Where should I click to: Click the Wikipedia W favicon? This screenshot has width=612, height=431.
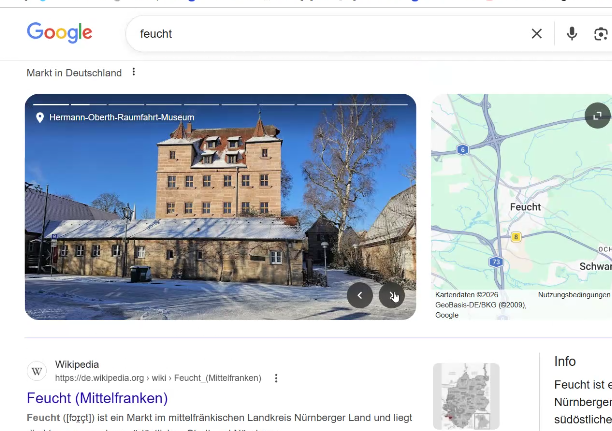(x=37, y=371)
